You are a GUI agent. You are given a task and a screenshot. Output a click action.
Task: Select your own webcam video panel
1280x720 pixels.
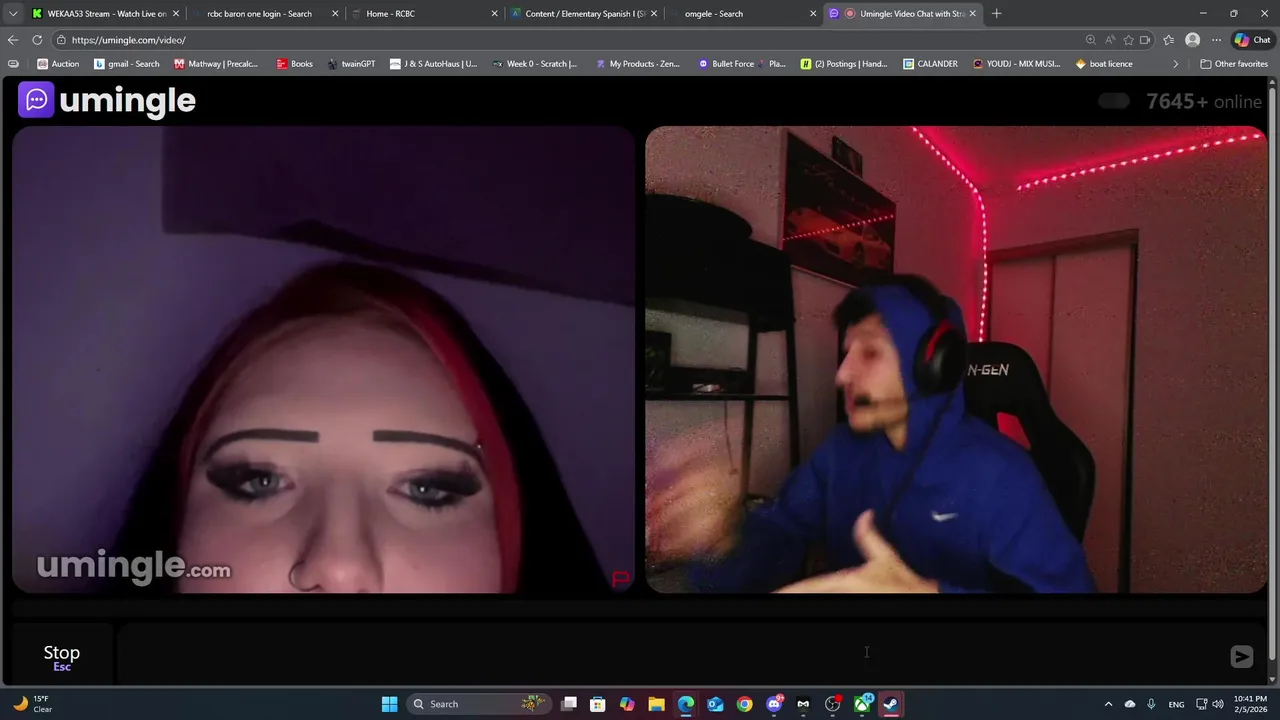tap(956, 360)
